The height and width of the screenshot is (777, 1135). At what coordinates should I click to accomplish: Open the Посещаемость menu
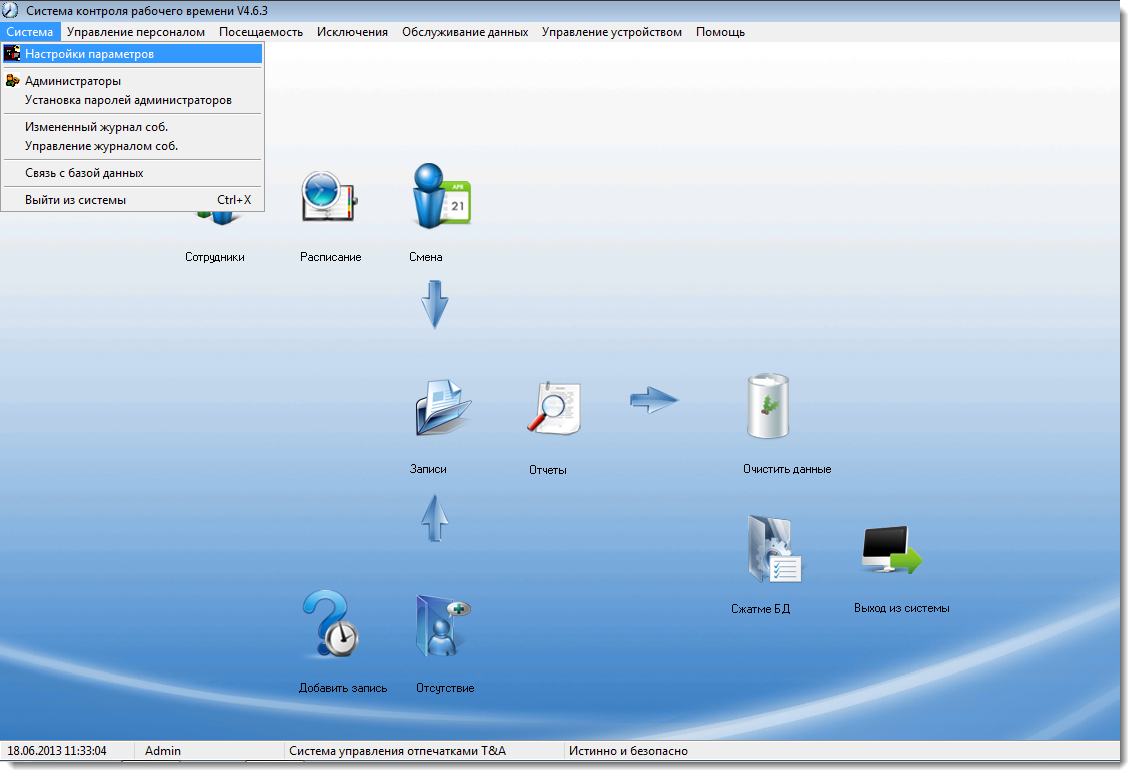261,32
